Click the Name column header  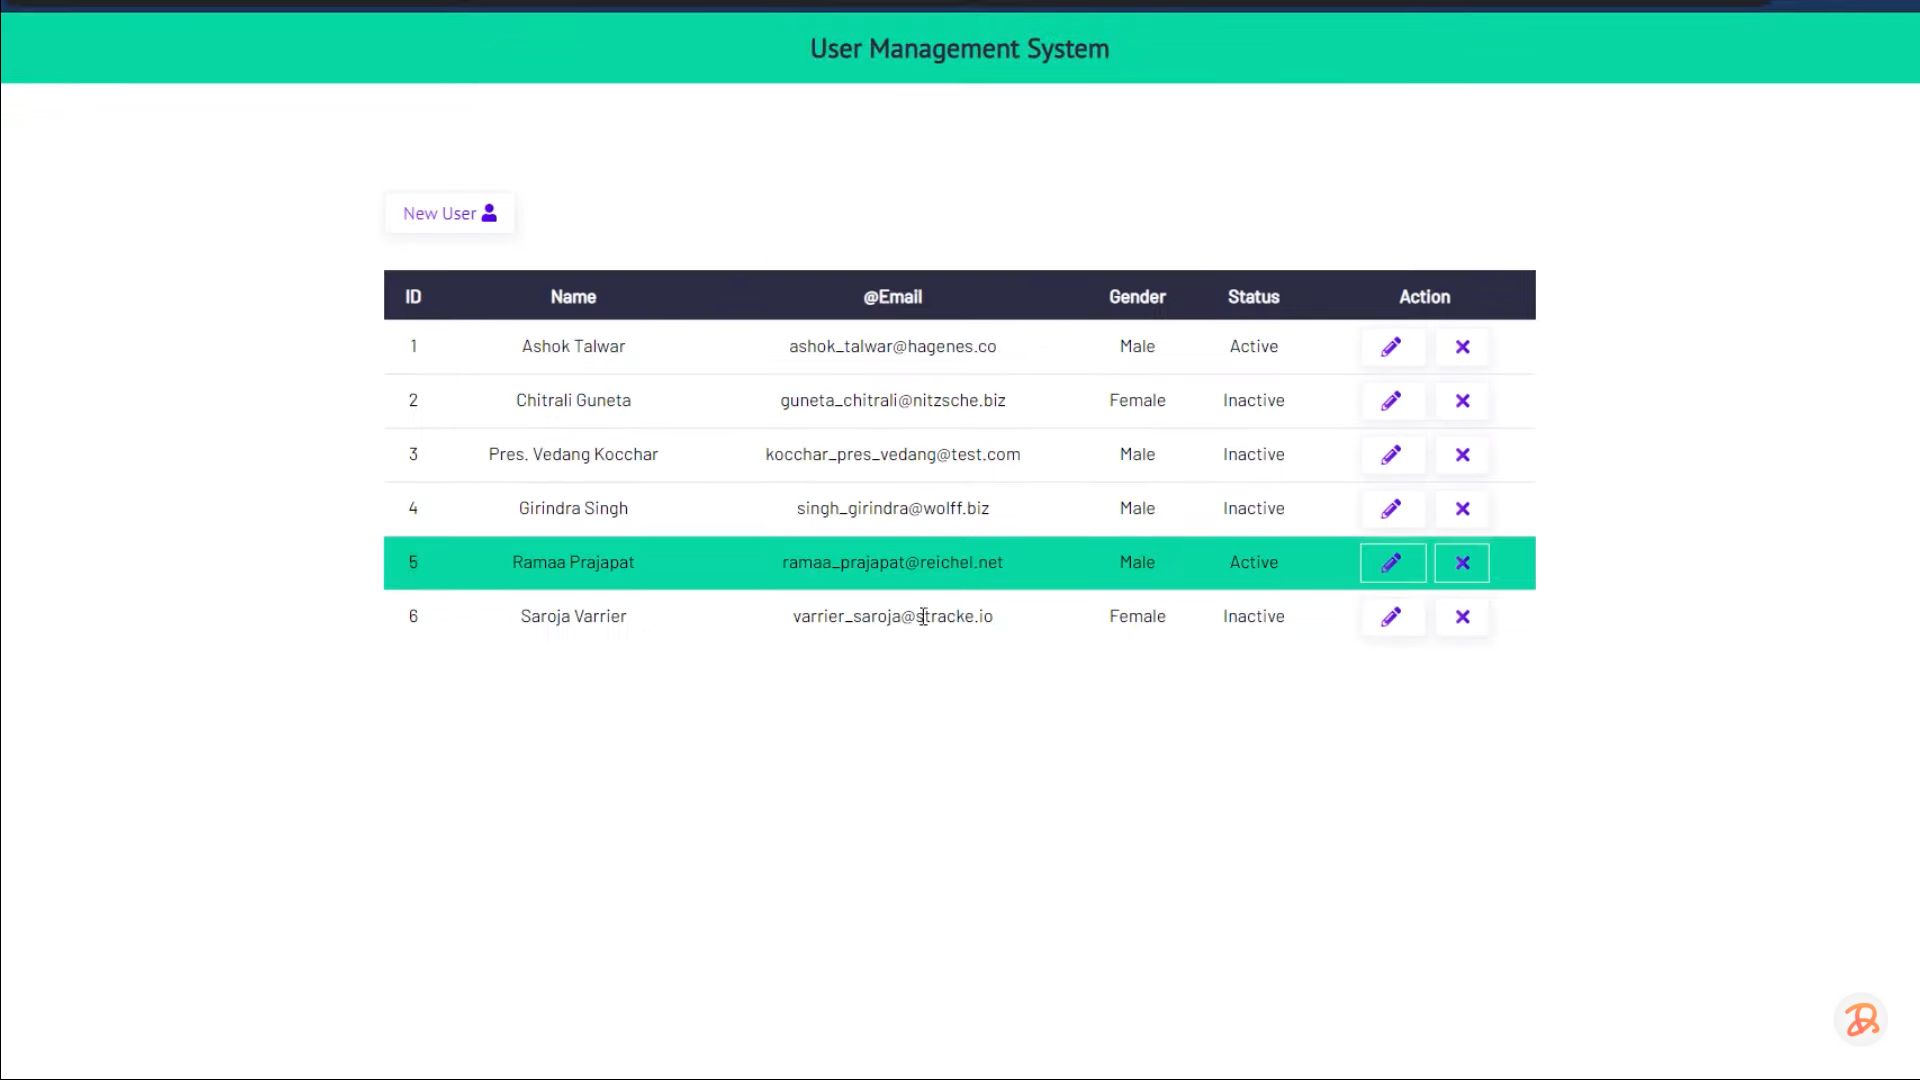coord(572,296)
